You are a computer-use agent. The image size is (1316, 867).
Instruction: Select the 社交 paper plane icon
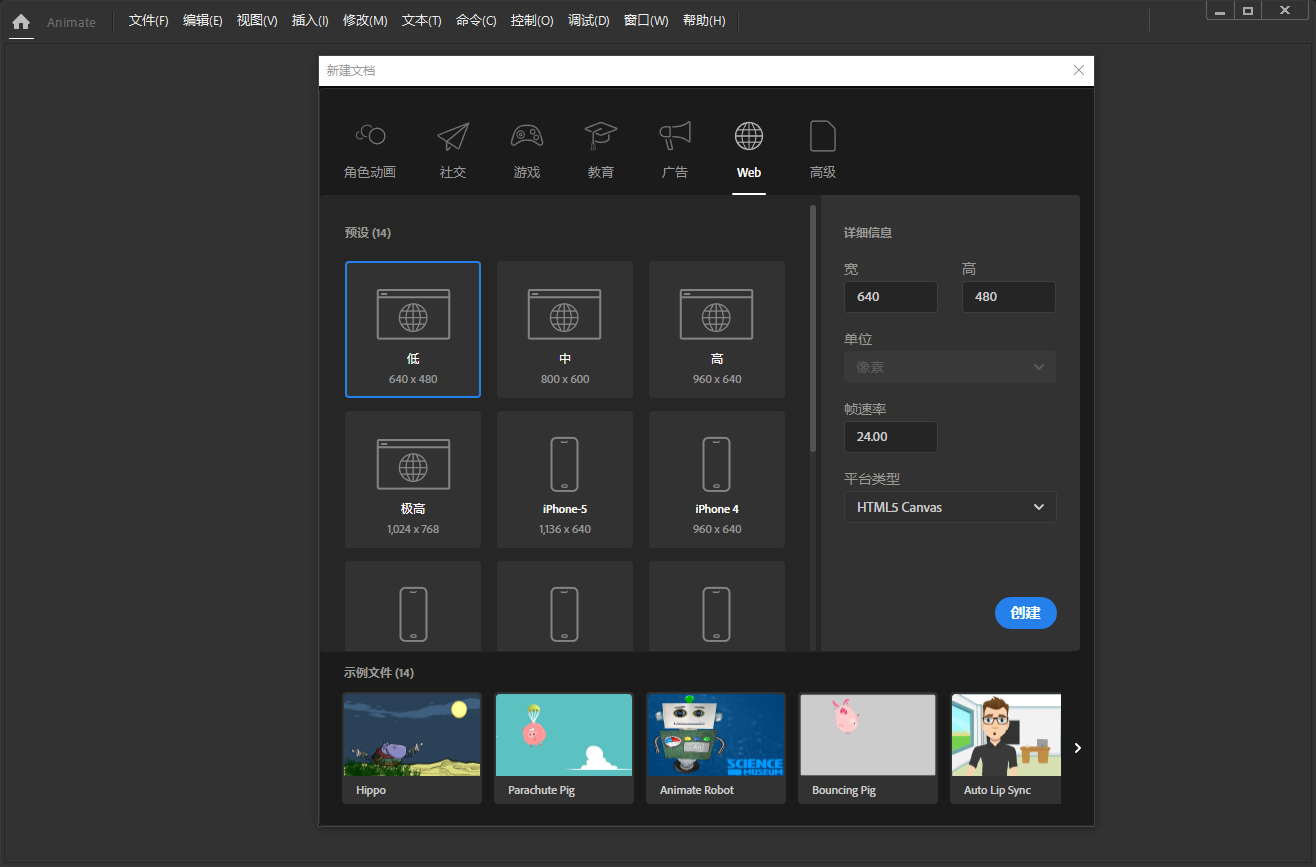pos(453,136)
